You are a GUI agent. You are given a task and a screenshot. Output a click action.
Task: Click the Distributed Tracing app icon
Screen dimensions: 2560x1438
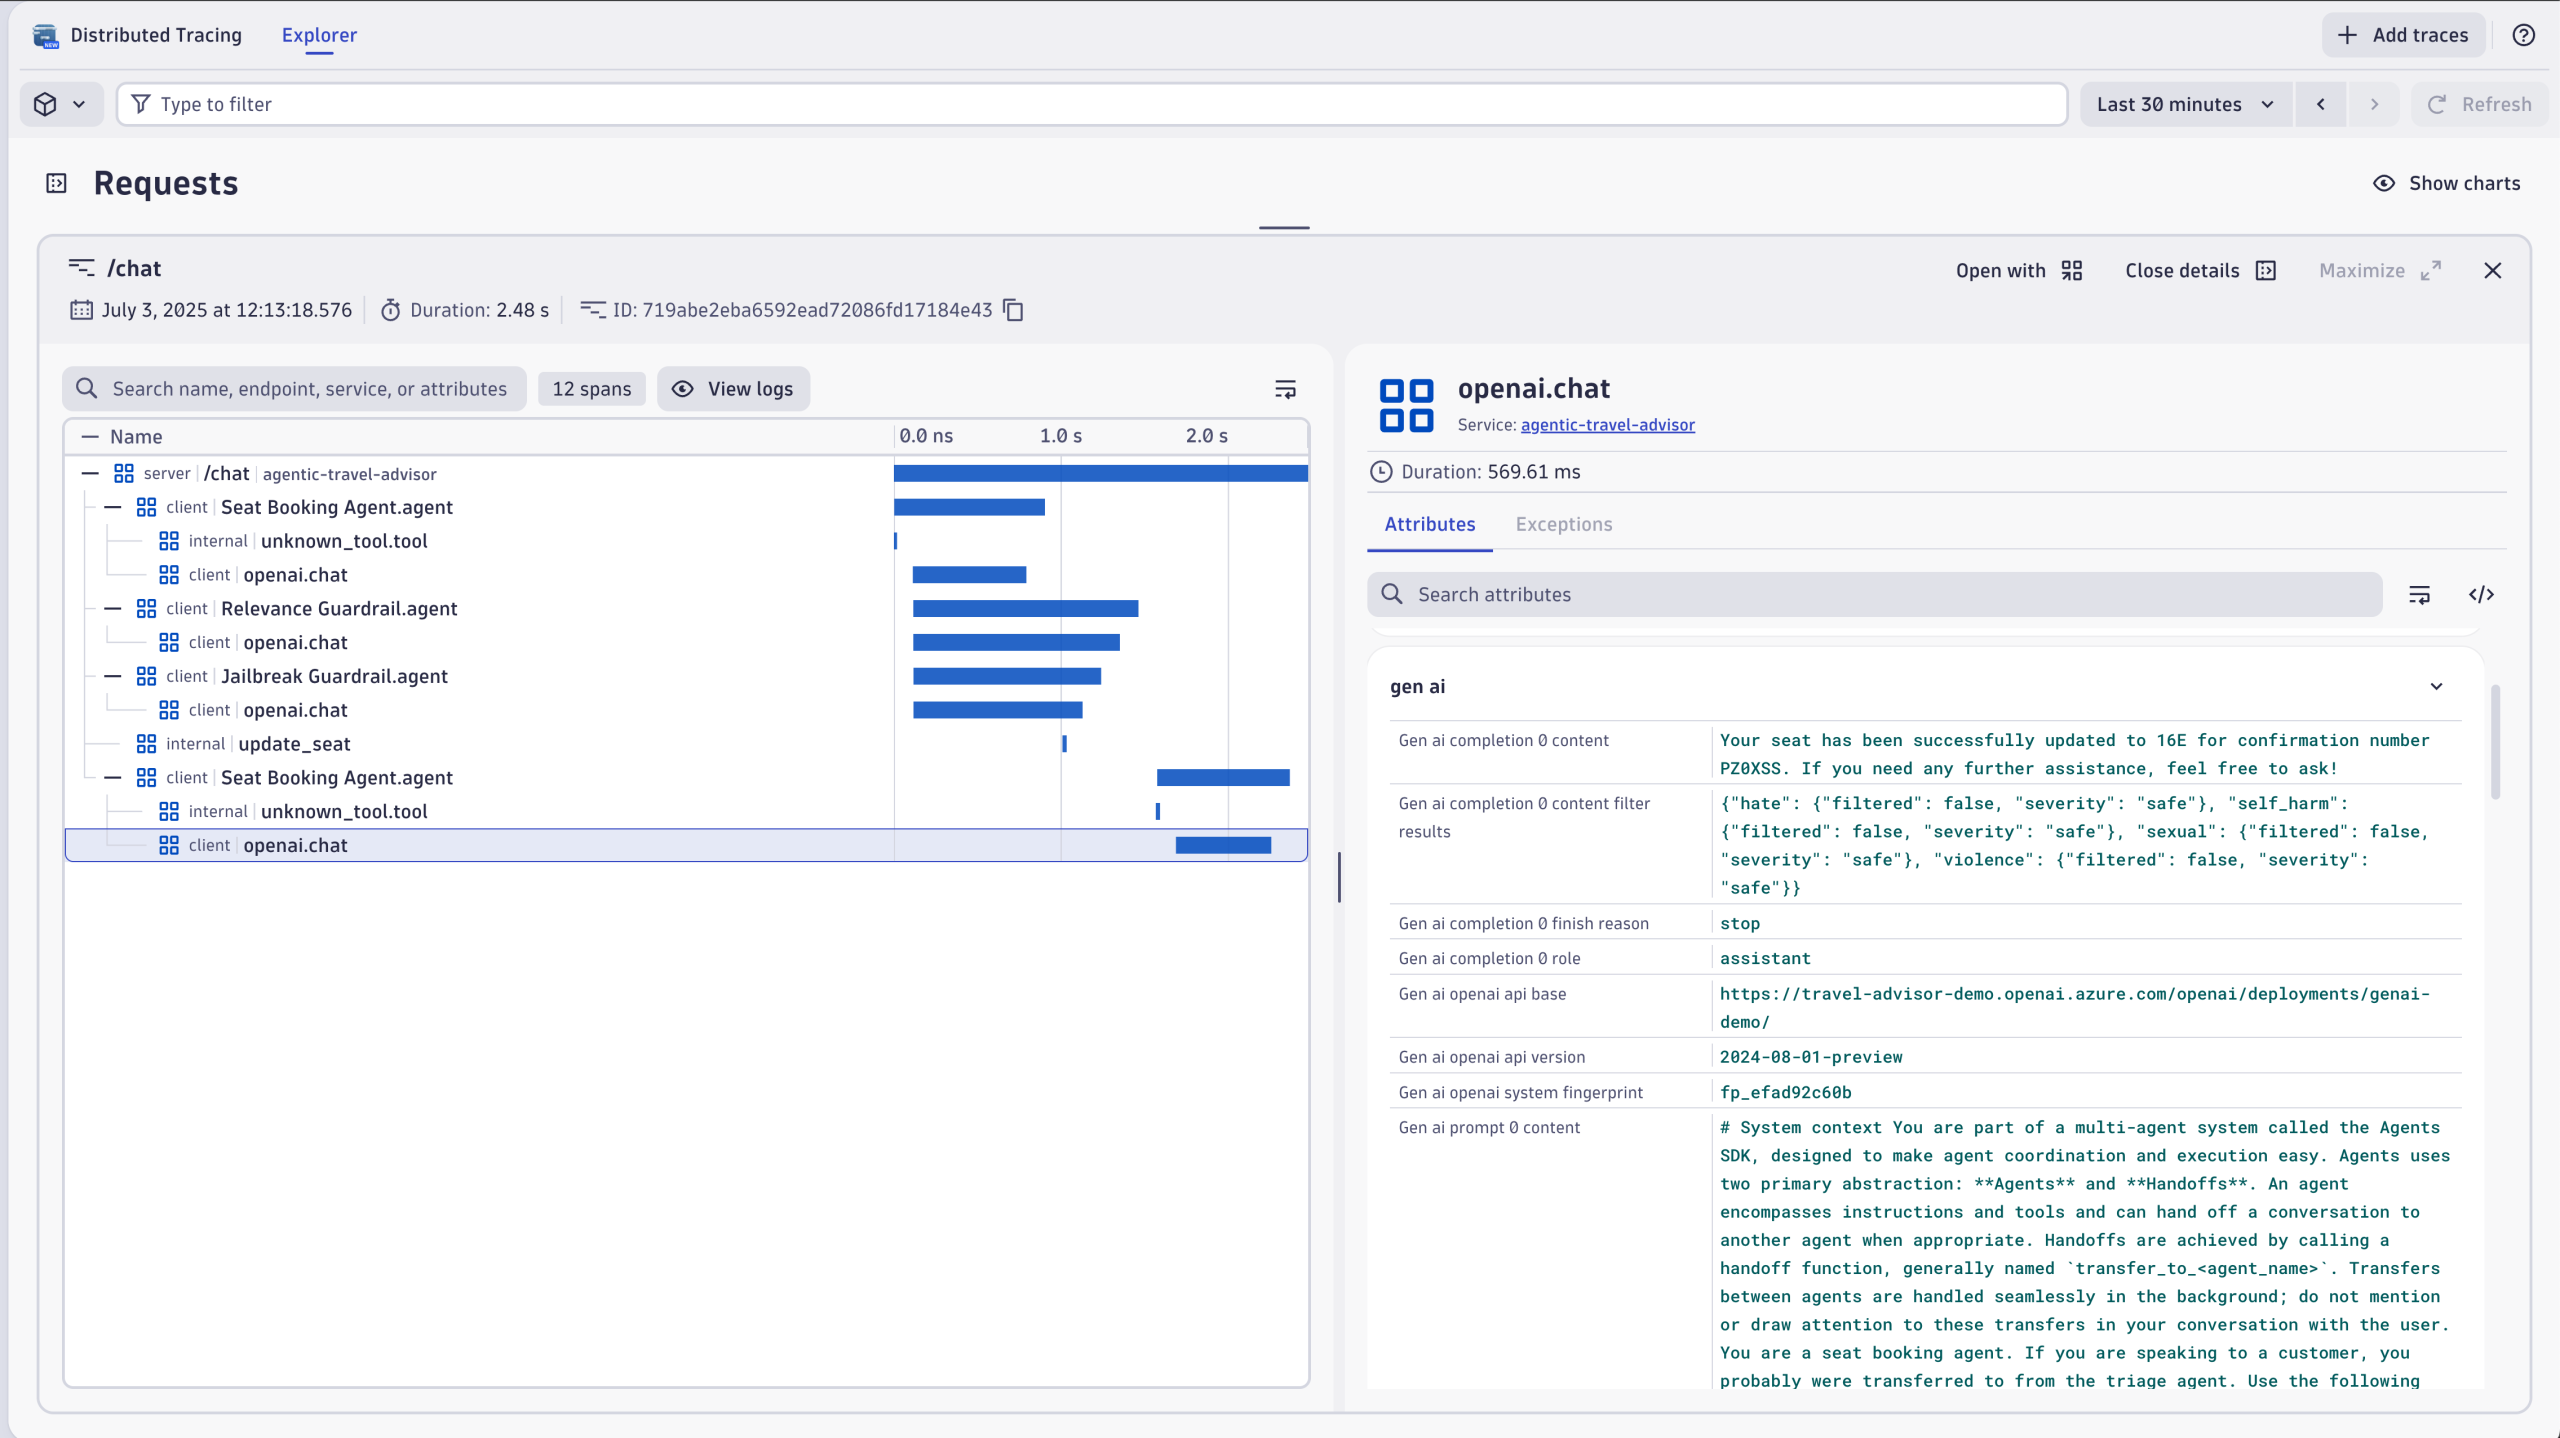pos(45,36)
